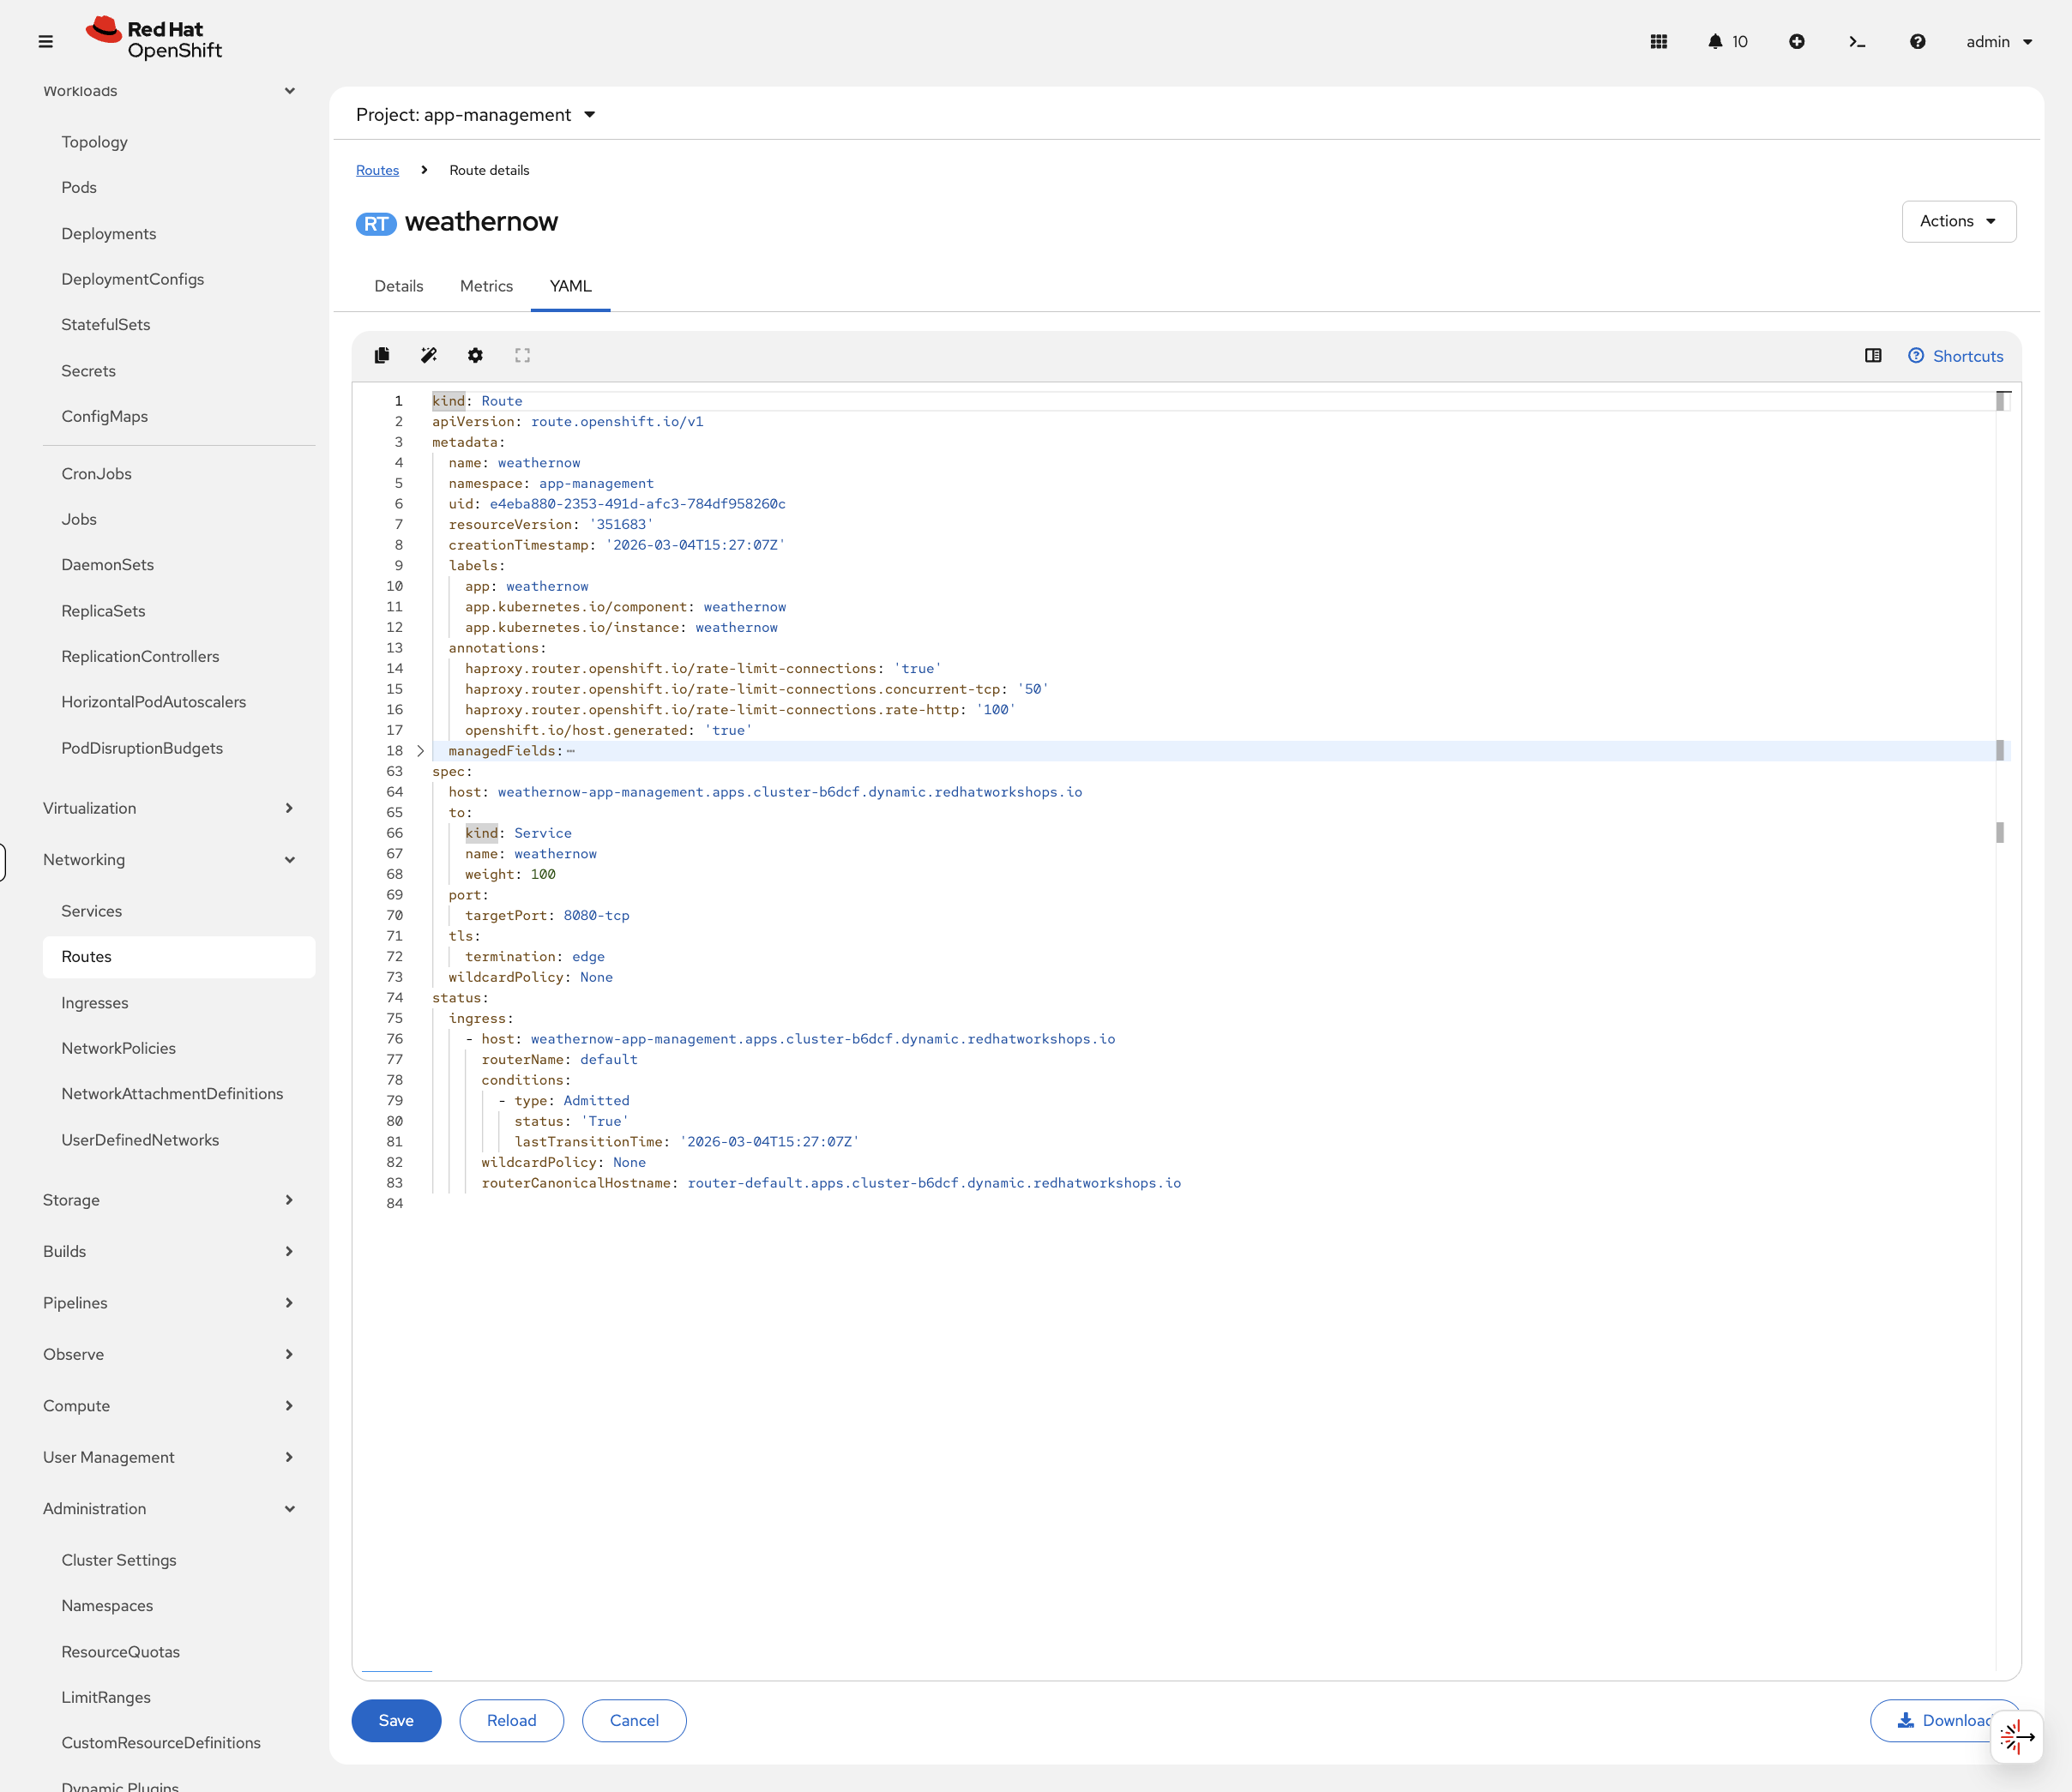Image resolution: width=2072 pixels, height=1792 pixels.
Task: Toggle the sidebar panel icon near Shortcuts
Action: coord(1872,355)
